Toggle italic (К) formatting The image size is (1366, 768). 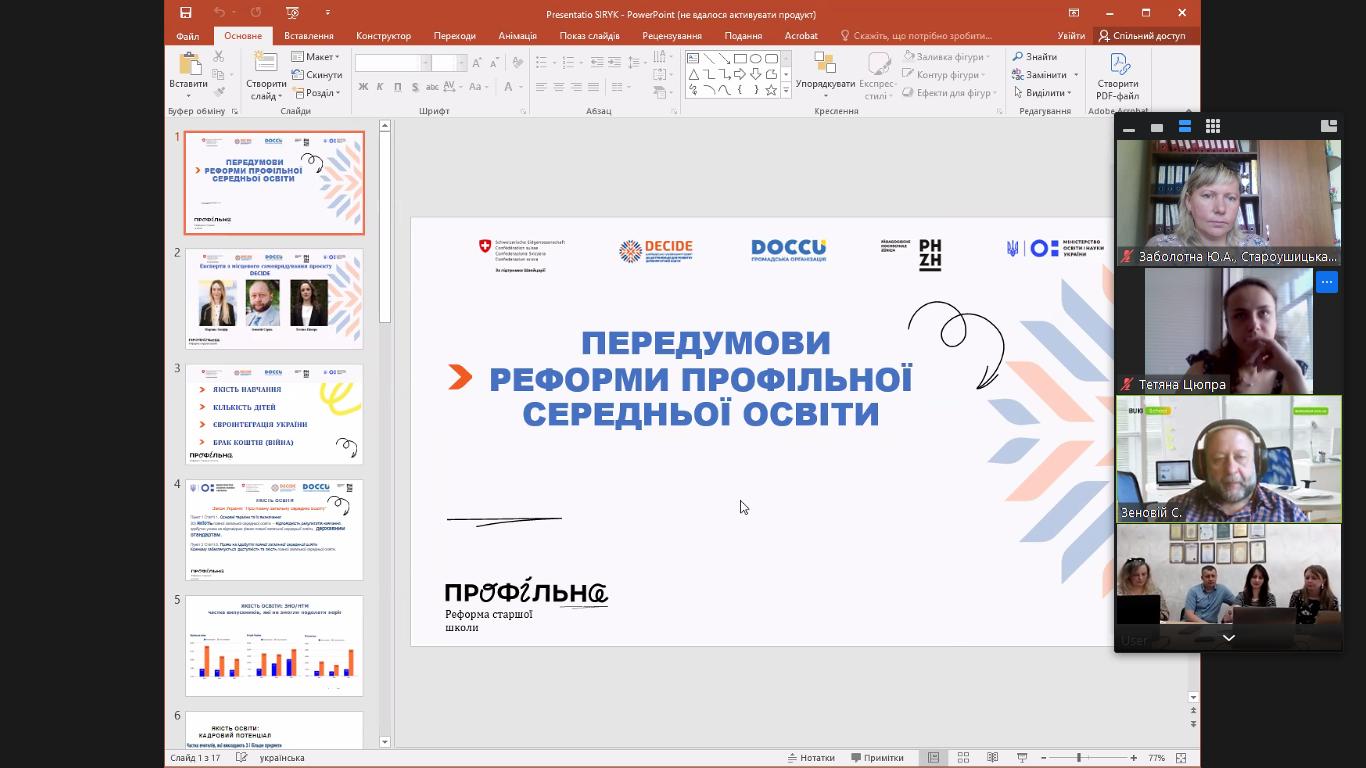click(380, 87)
